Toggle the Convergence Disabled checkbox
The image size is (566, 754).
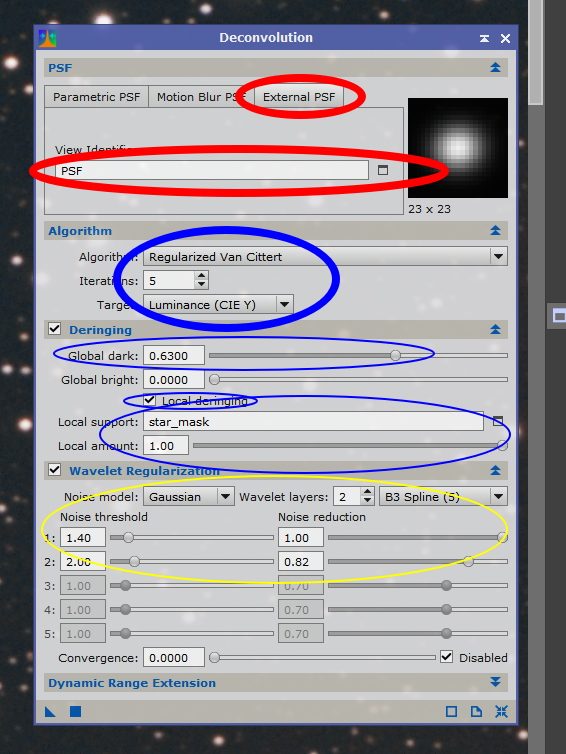[x=446, y=656]
